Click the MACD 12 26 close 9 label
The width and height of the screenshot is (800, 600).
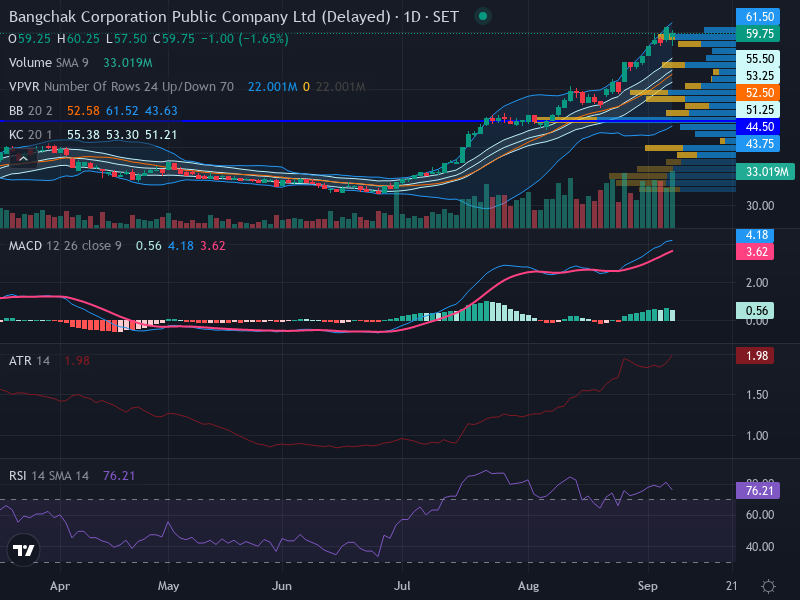click(x=65, y=246)
